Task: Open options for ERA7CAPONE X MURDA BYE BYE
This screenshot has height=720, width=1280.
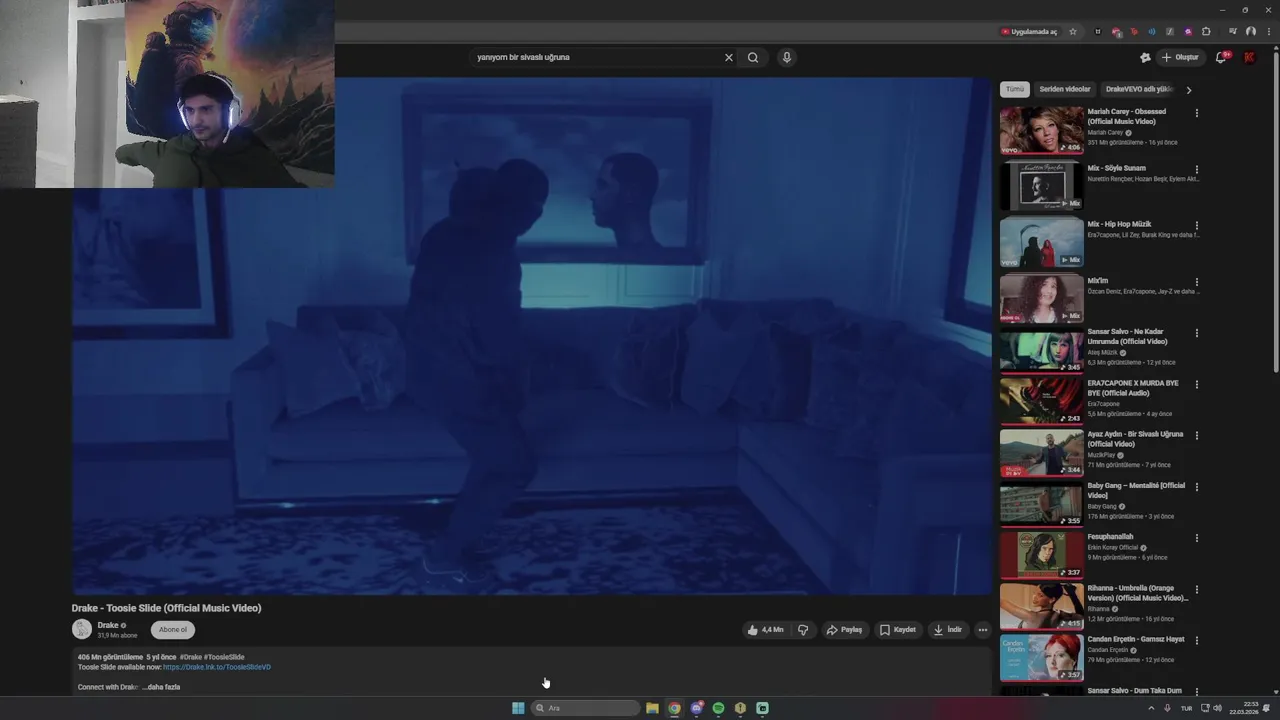Action: (x=1196, y=385)
